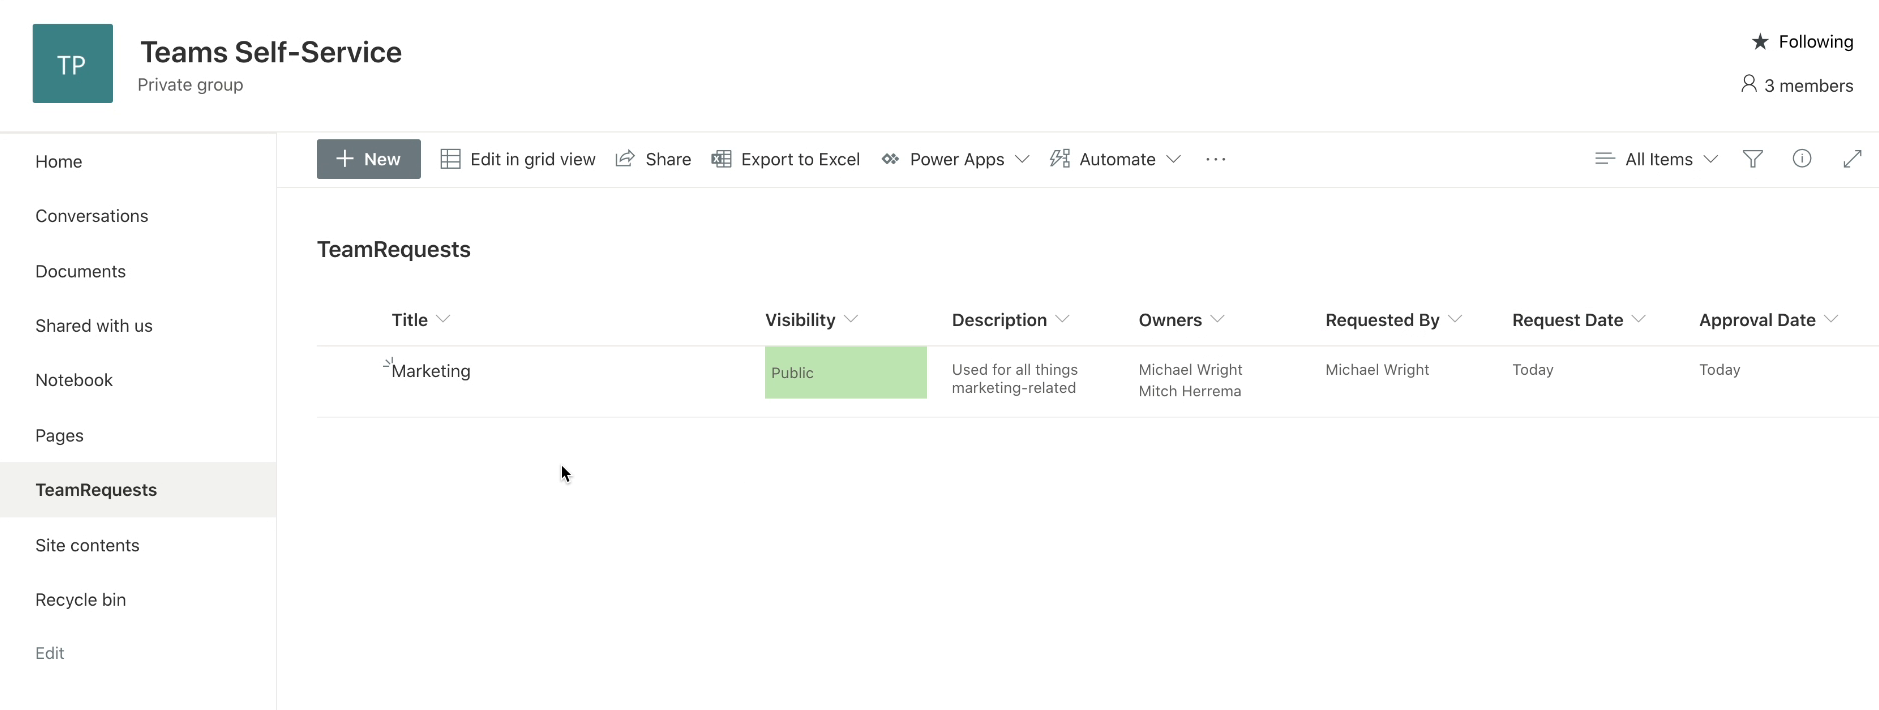Expand content with the full-screen arrow icon
Viewport: 1879px width, 710px height.
click(1852, 159)
